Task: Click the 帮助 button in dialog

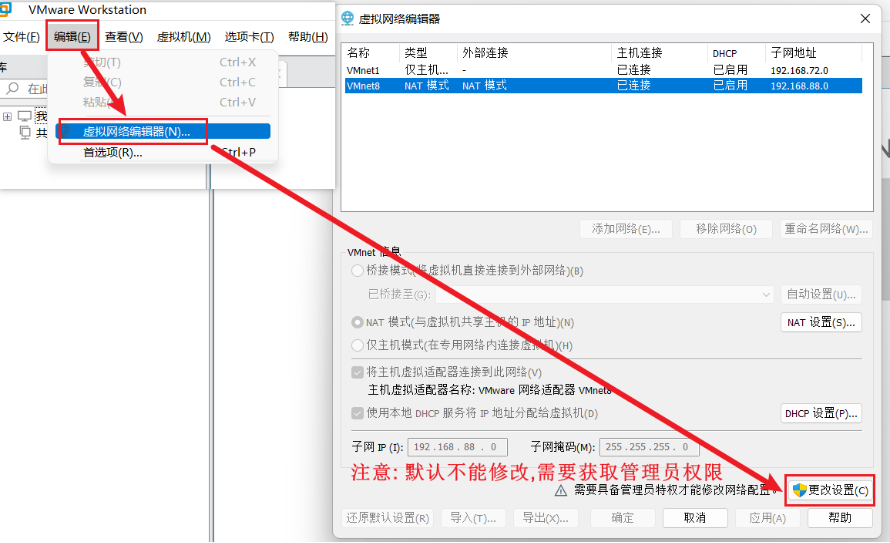Action: coord(840,518)
